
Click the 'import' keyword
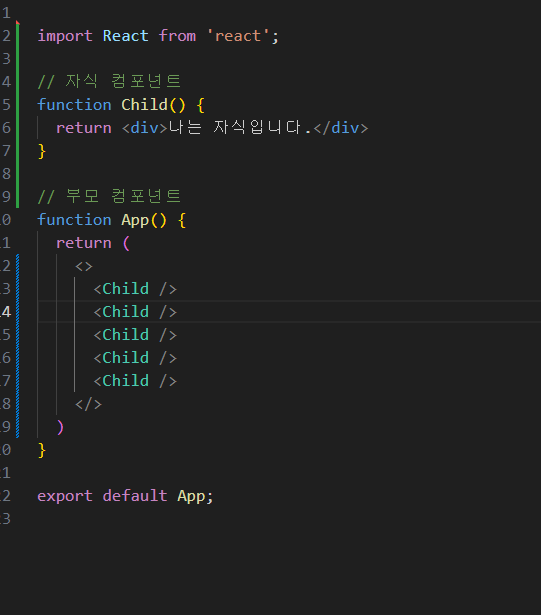[65, 36]
